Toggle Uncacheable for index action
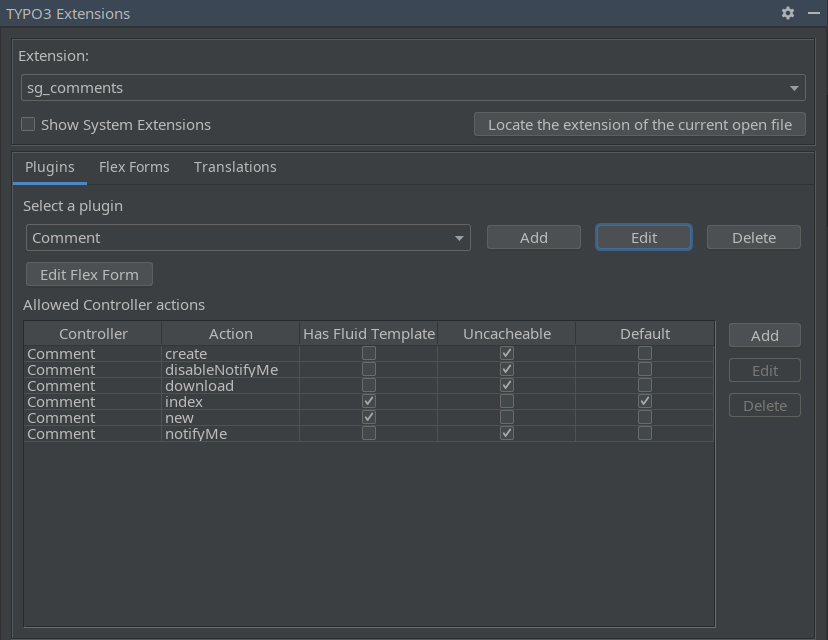Viewport: 828px width, 640px height. tap(507, 401)
